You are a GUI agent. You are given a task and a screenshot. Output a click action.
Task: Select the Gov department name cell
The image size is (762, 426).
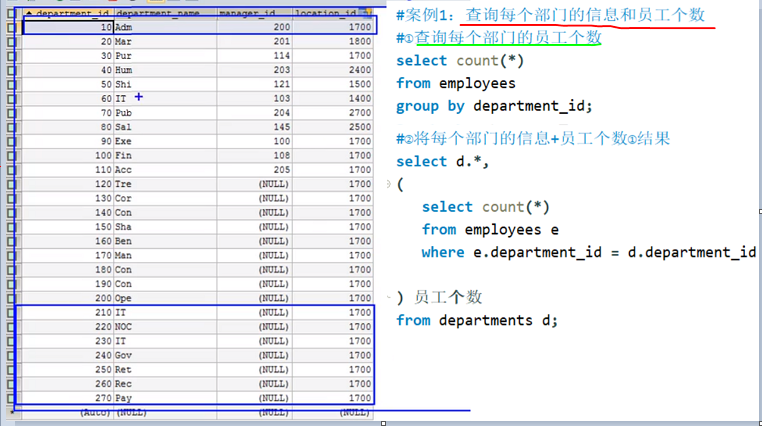point(165,356)
